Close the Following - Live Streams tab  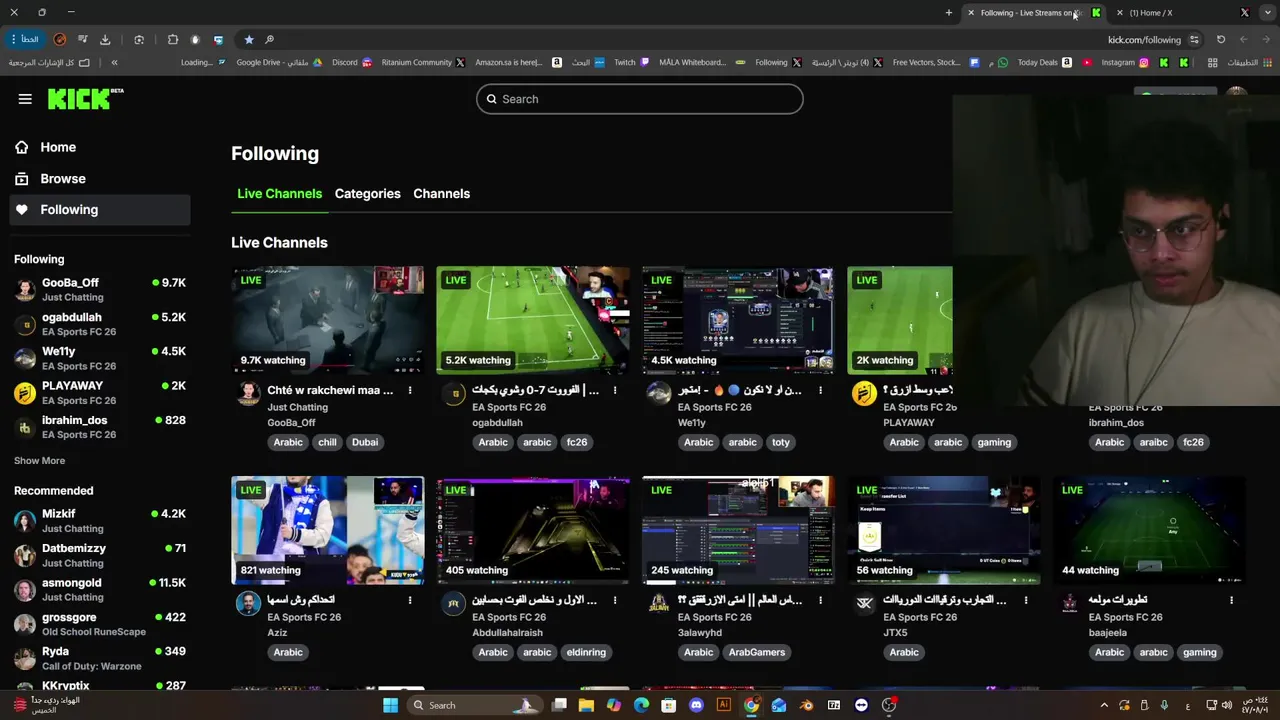971,13
